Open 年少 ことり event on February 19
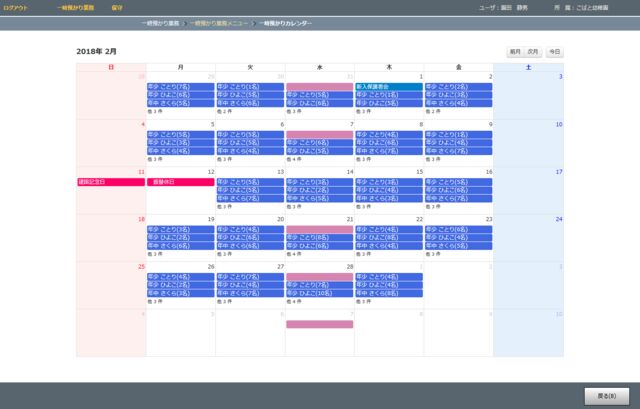 (180, 229)
